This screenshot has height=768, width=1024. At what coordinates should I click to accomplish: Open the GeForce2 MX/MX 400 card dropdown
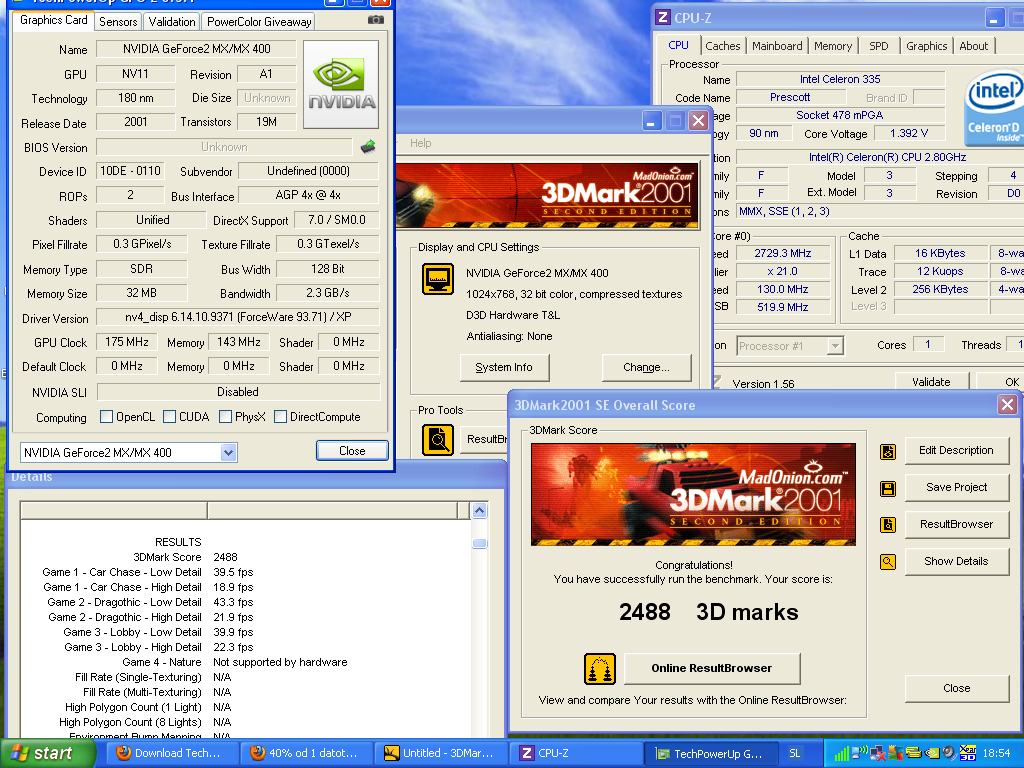pyautogui.click(x=228, y=453)
